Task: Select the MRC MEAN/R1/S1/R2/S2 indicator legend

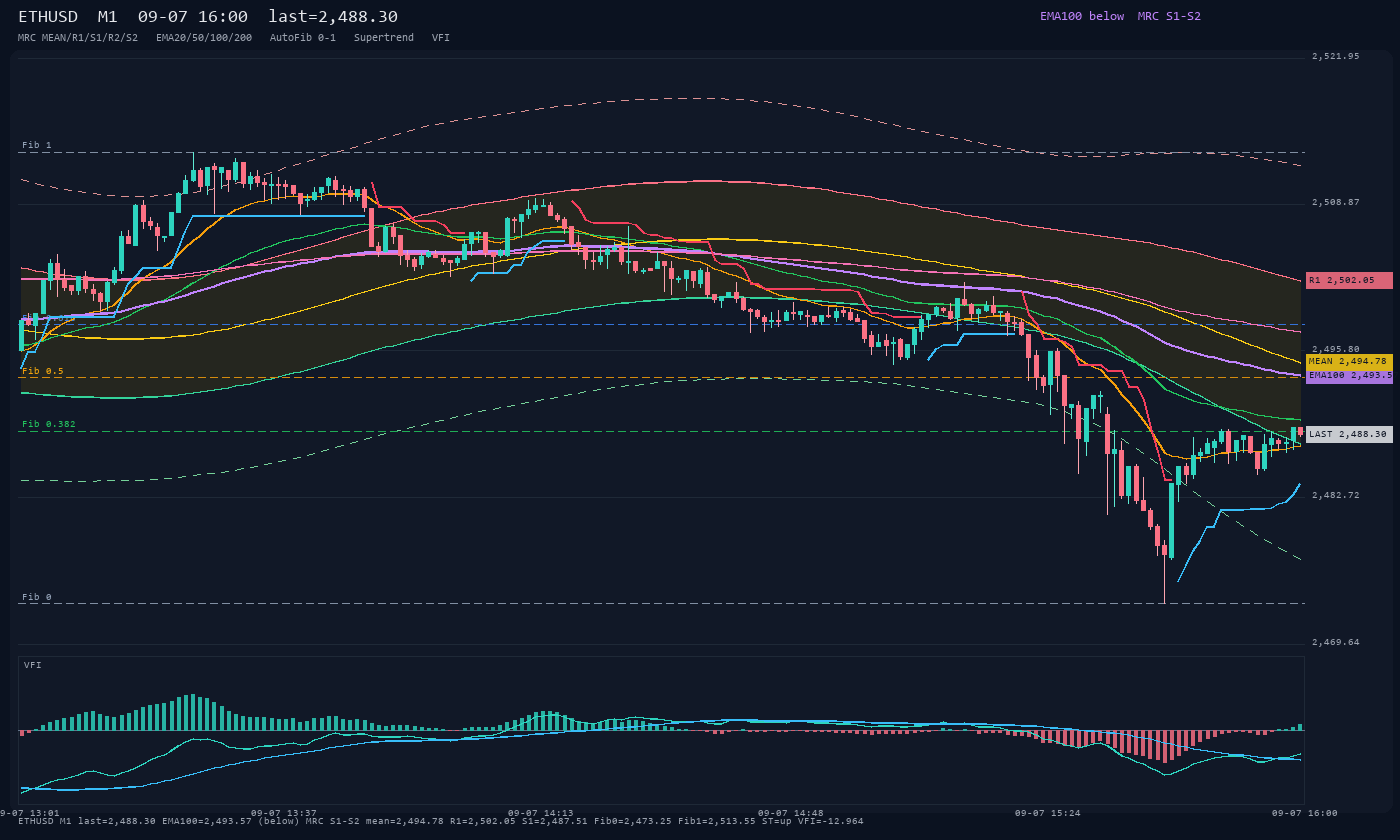Action: 78,38
